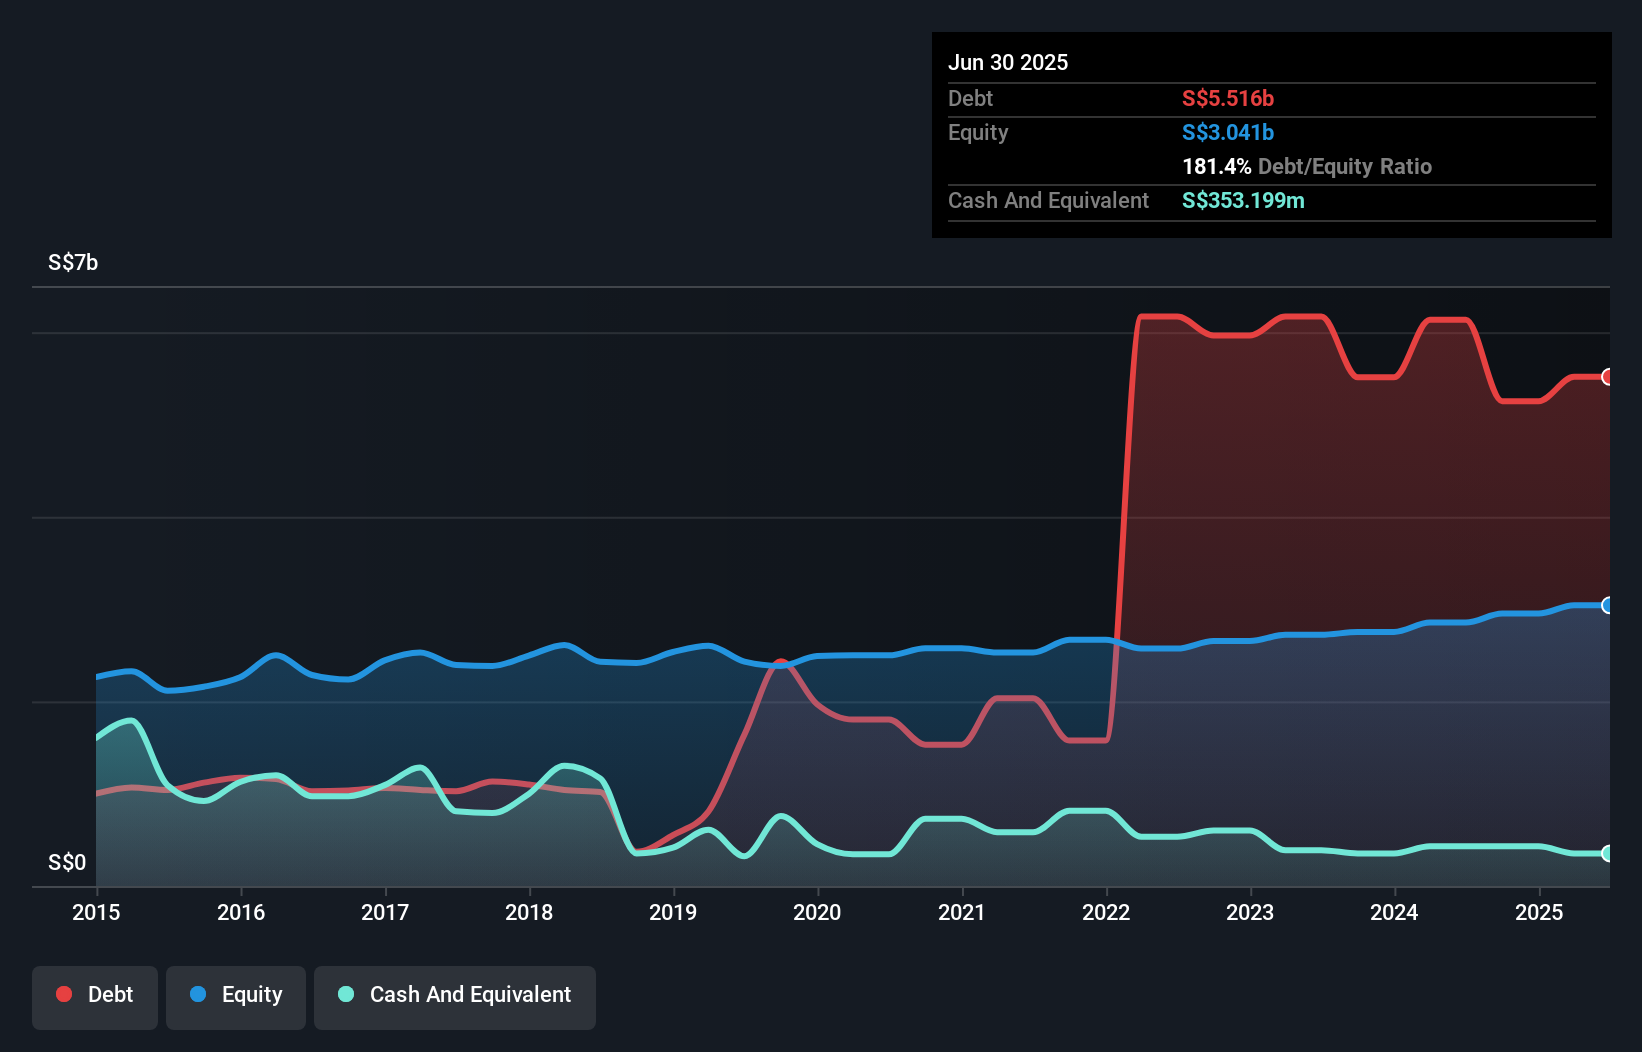This screenshot has width=1642, height=1052.
Task: Click the S$7b gridline label on the value axis
Action: click(x=72, y=262)
